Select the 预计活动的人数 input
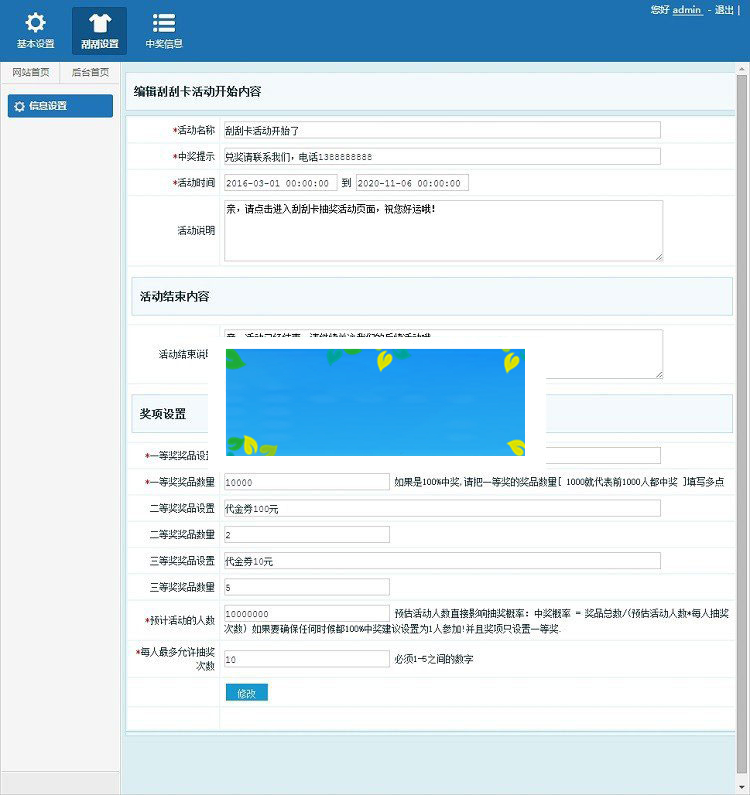The height and width of the screenshot is (795, 750). coord(306,613)
